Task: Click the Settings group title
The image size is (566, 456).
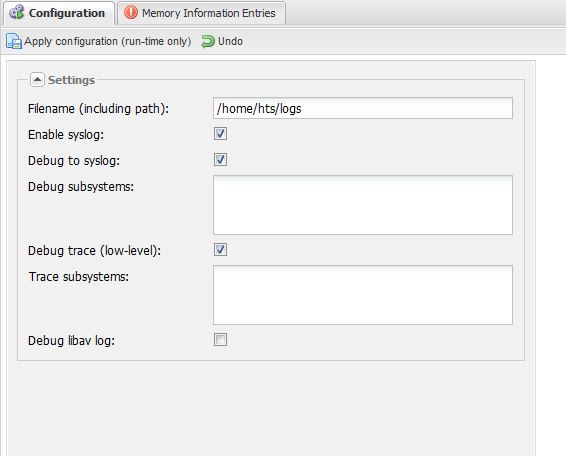Action: [71, 80]
